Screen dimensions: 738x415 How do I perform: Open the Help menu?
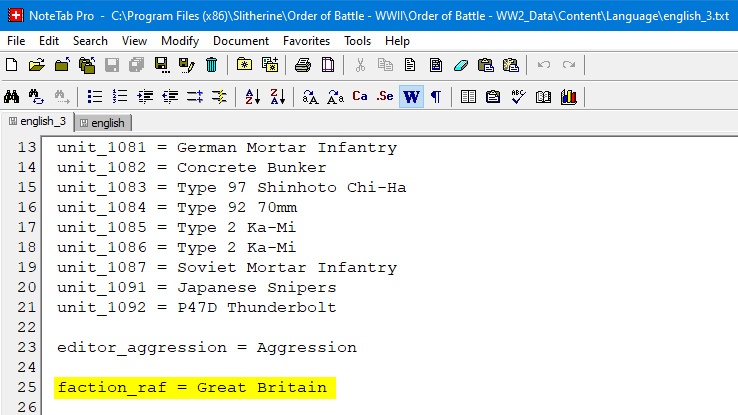point(397,41)
